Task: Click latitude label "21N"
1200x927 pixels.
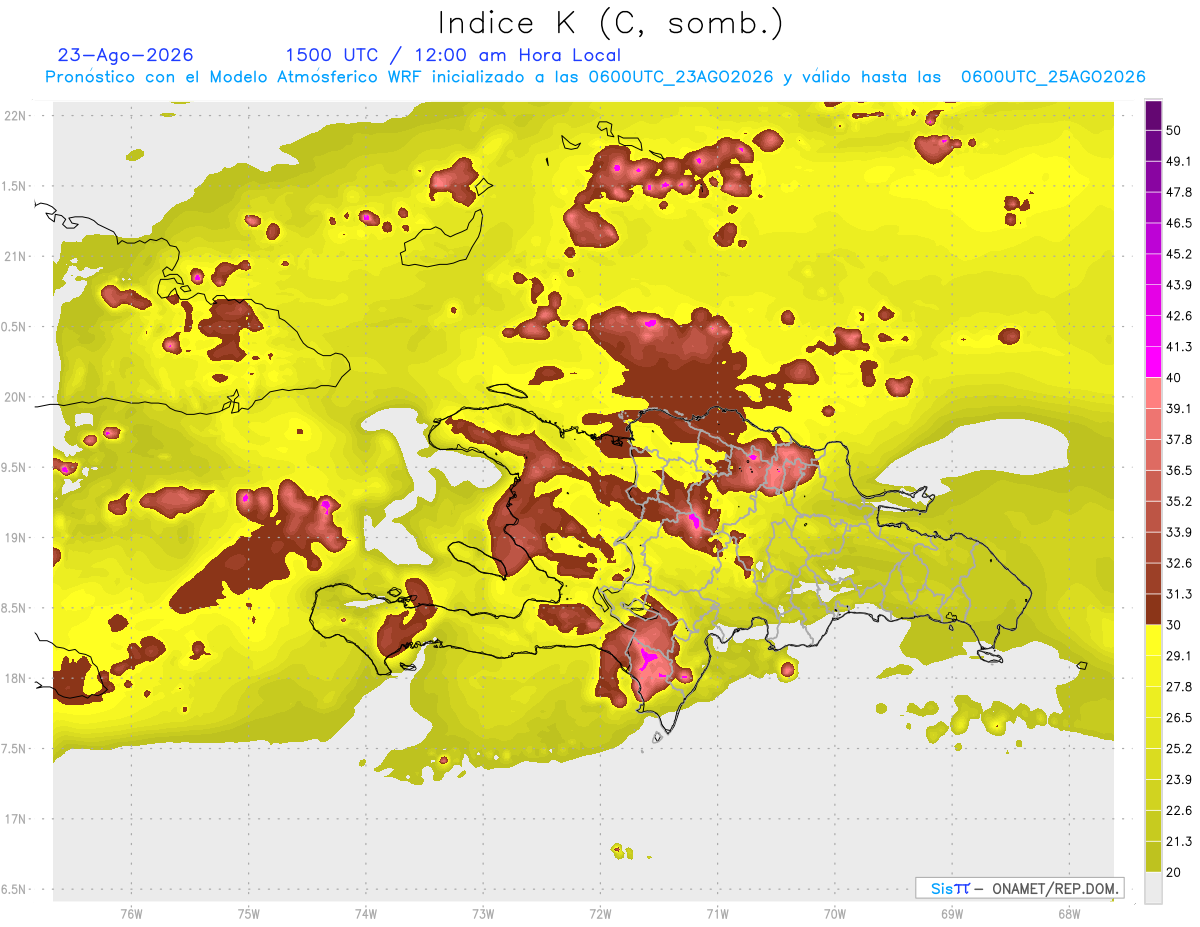Action: tap(16, 256)
